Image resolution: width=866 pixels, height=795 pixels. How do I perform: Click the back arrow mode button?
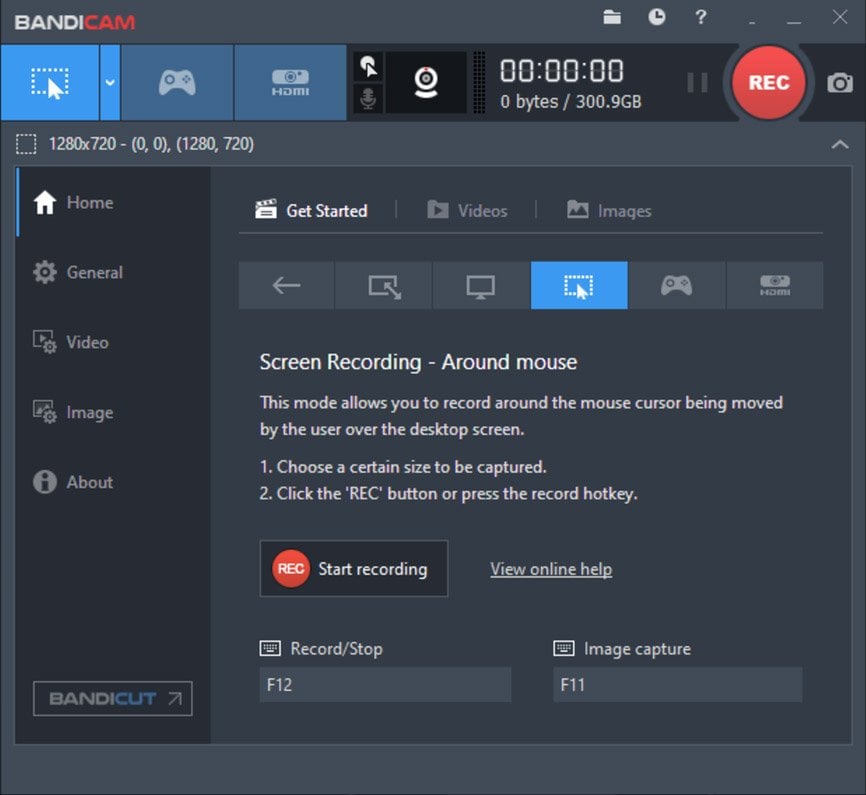286,286
